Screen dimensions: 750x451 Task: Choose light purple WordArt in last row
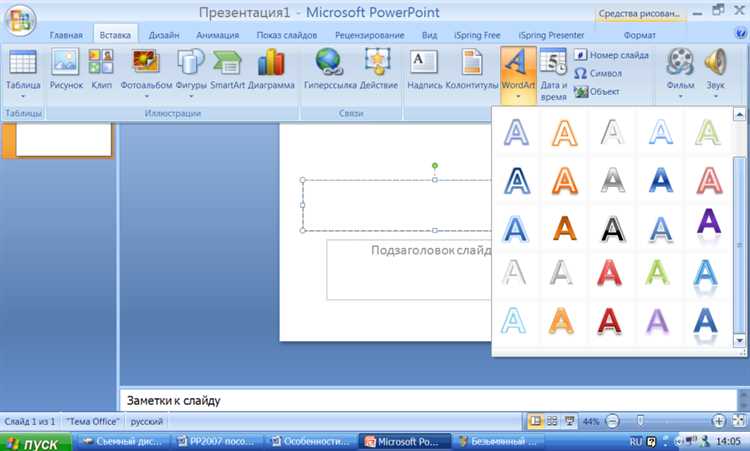(x=657, y=321)
